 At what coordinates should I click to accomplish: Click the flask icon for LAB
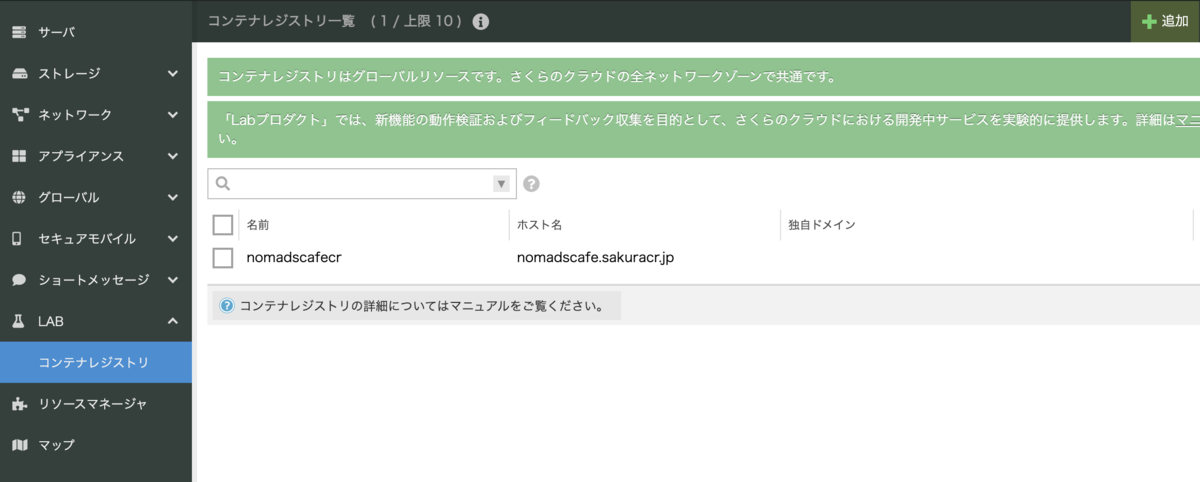(x=18, y=321)
